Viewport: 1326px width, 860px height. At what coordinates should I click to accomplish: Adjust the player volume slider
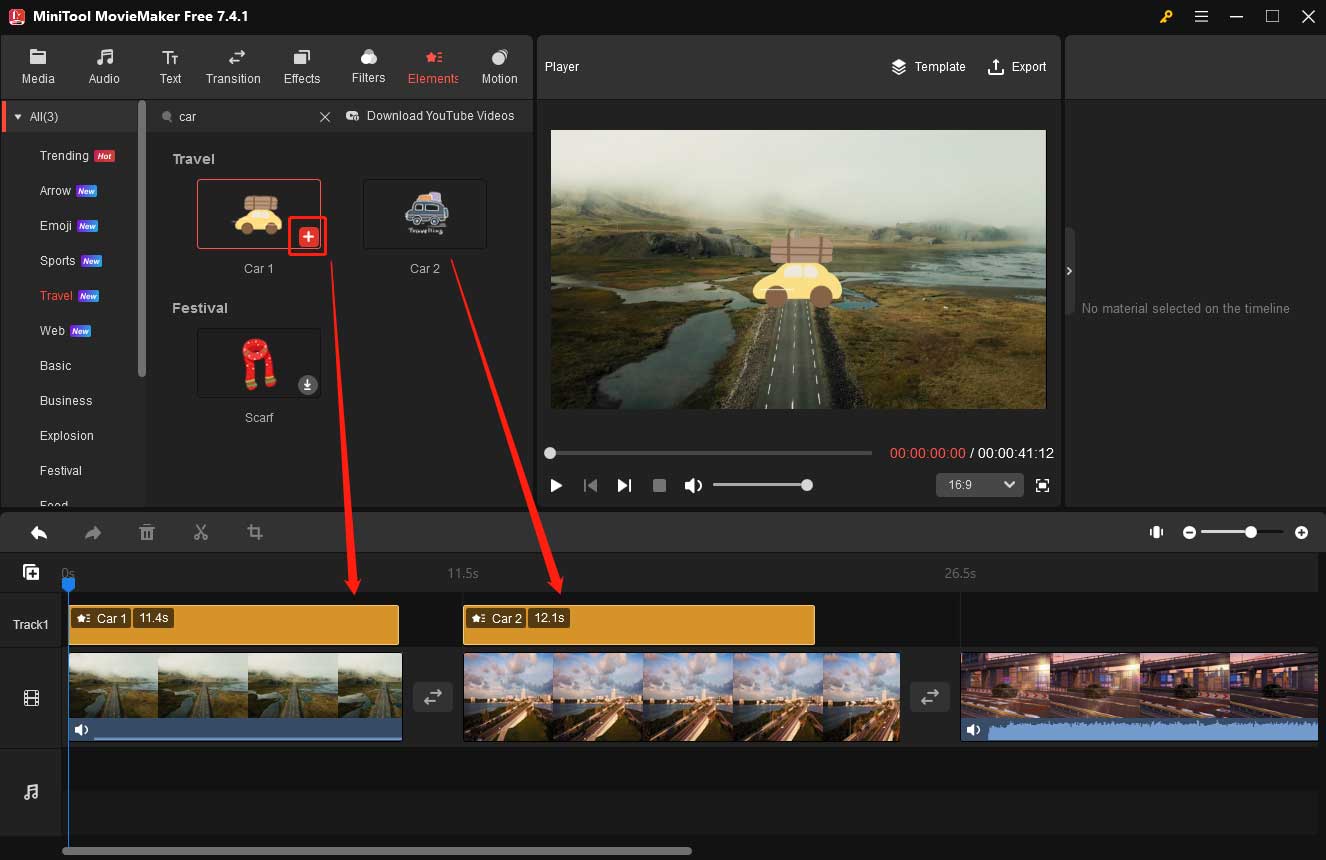(762, 485)
